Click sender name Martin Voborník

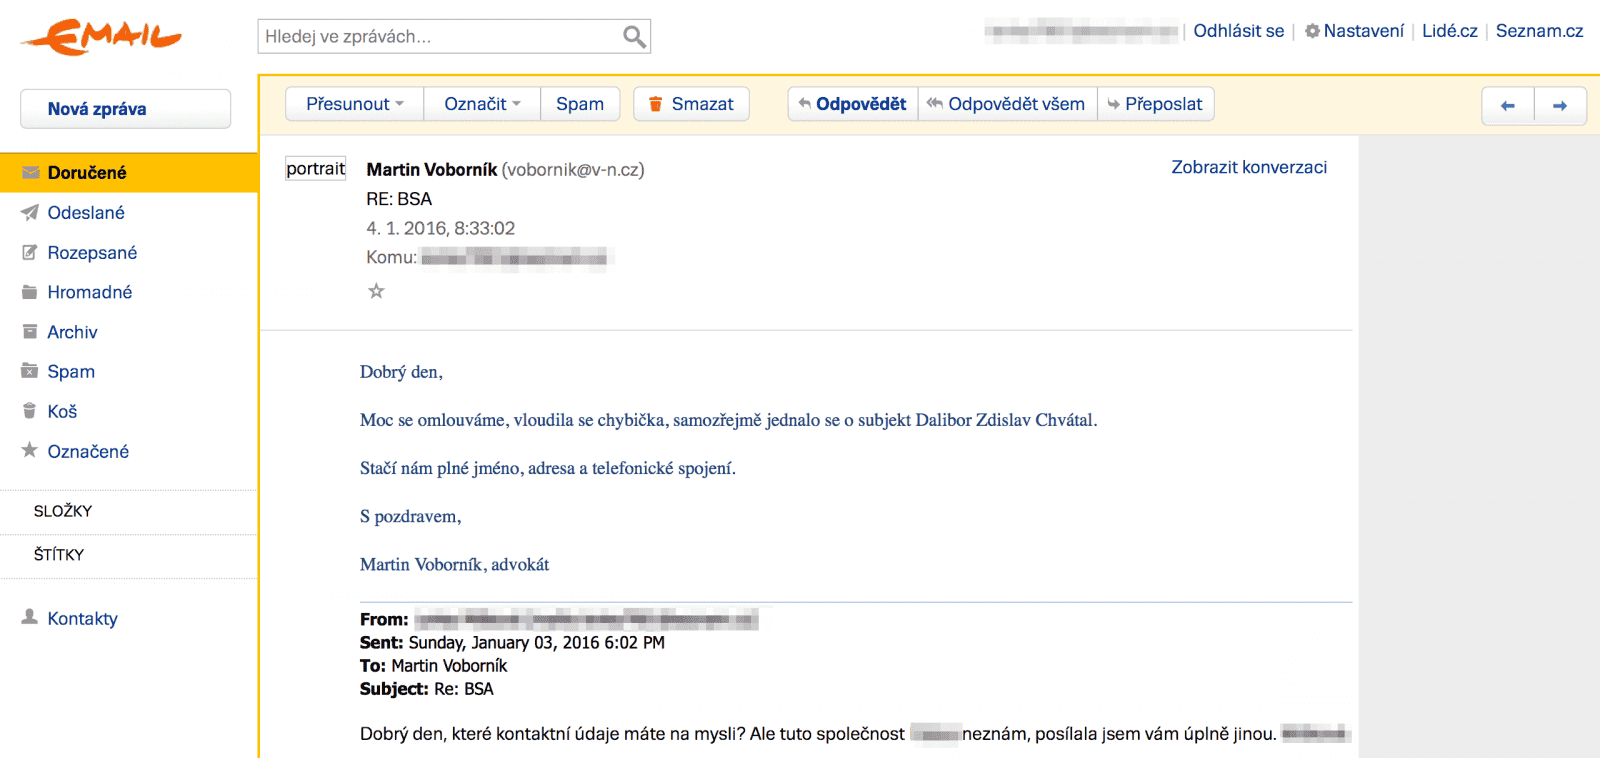432,170
